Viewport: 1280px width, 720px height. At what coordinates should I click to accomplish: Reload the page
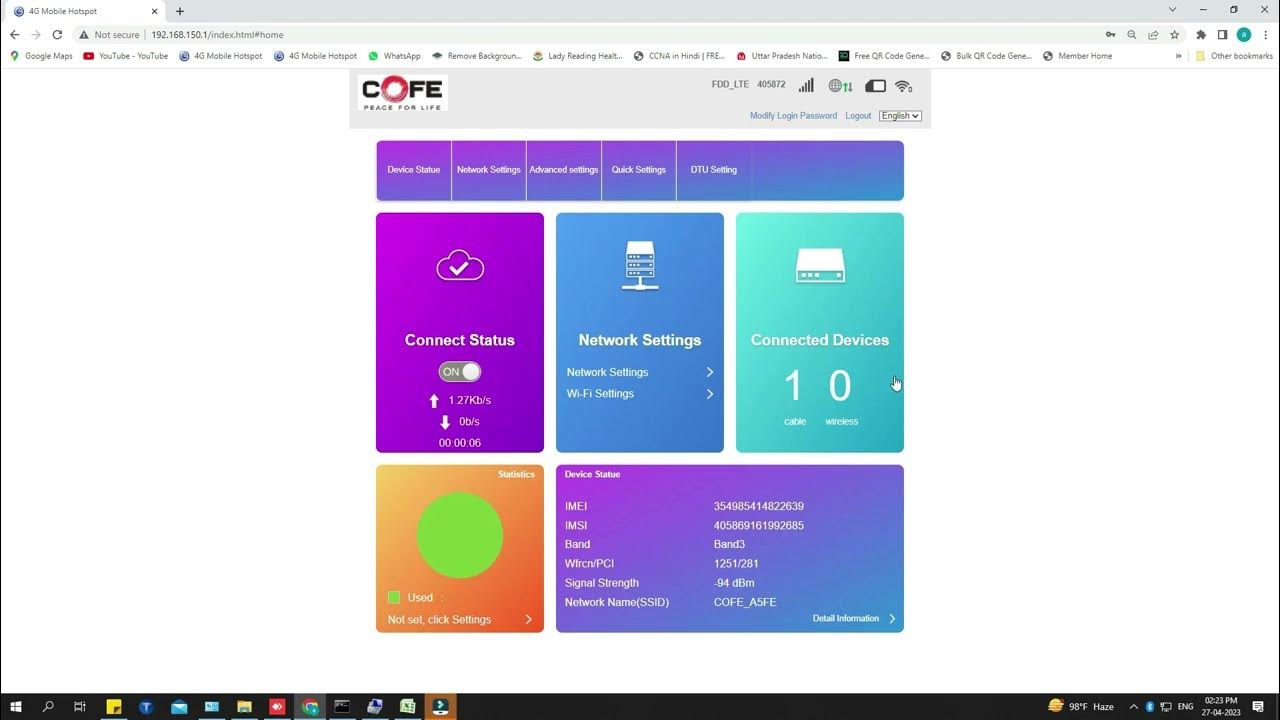point(59,34)
